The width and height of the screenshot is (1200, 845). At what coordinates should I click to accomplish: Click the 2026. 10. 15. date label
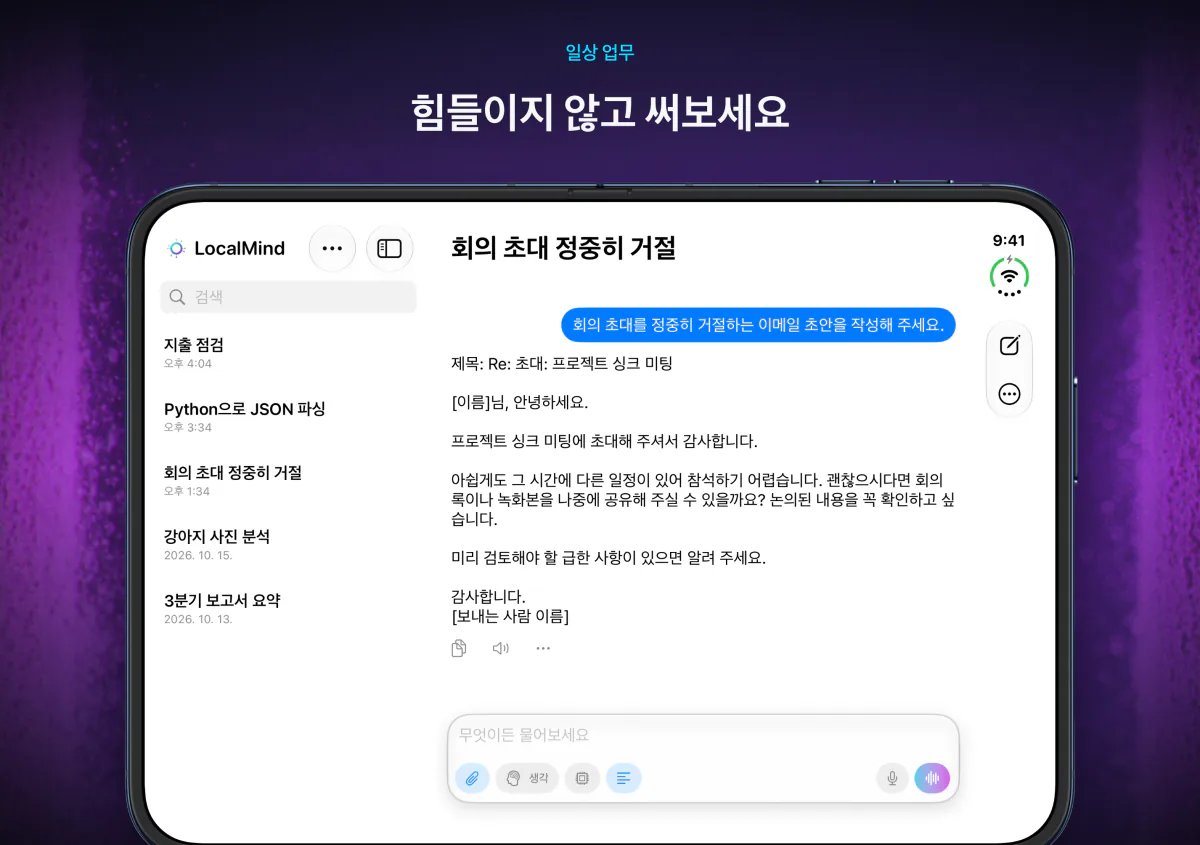198,556
